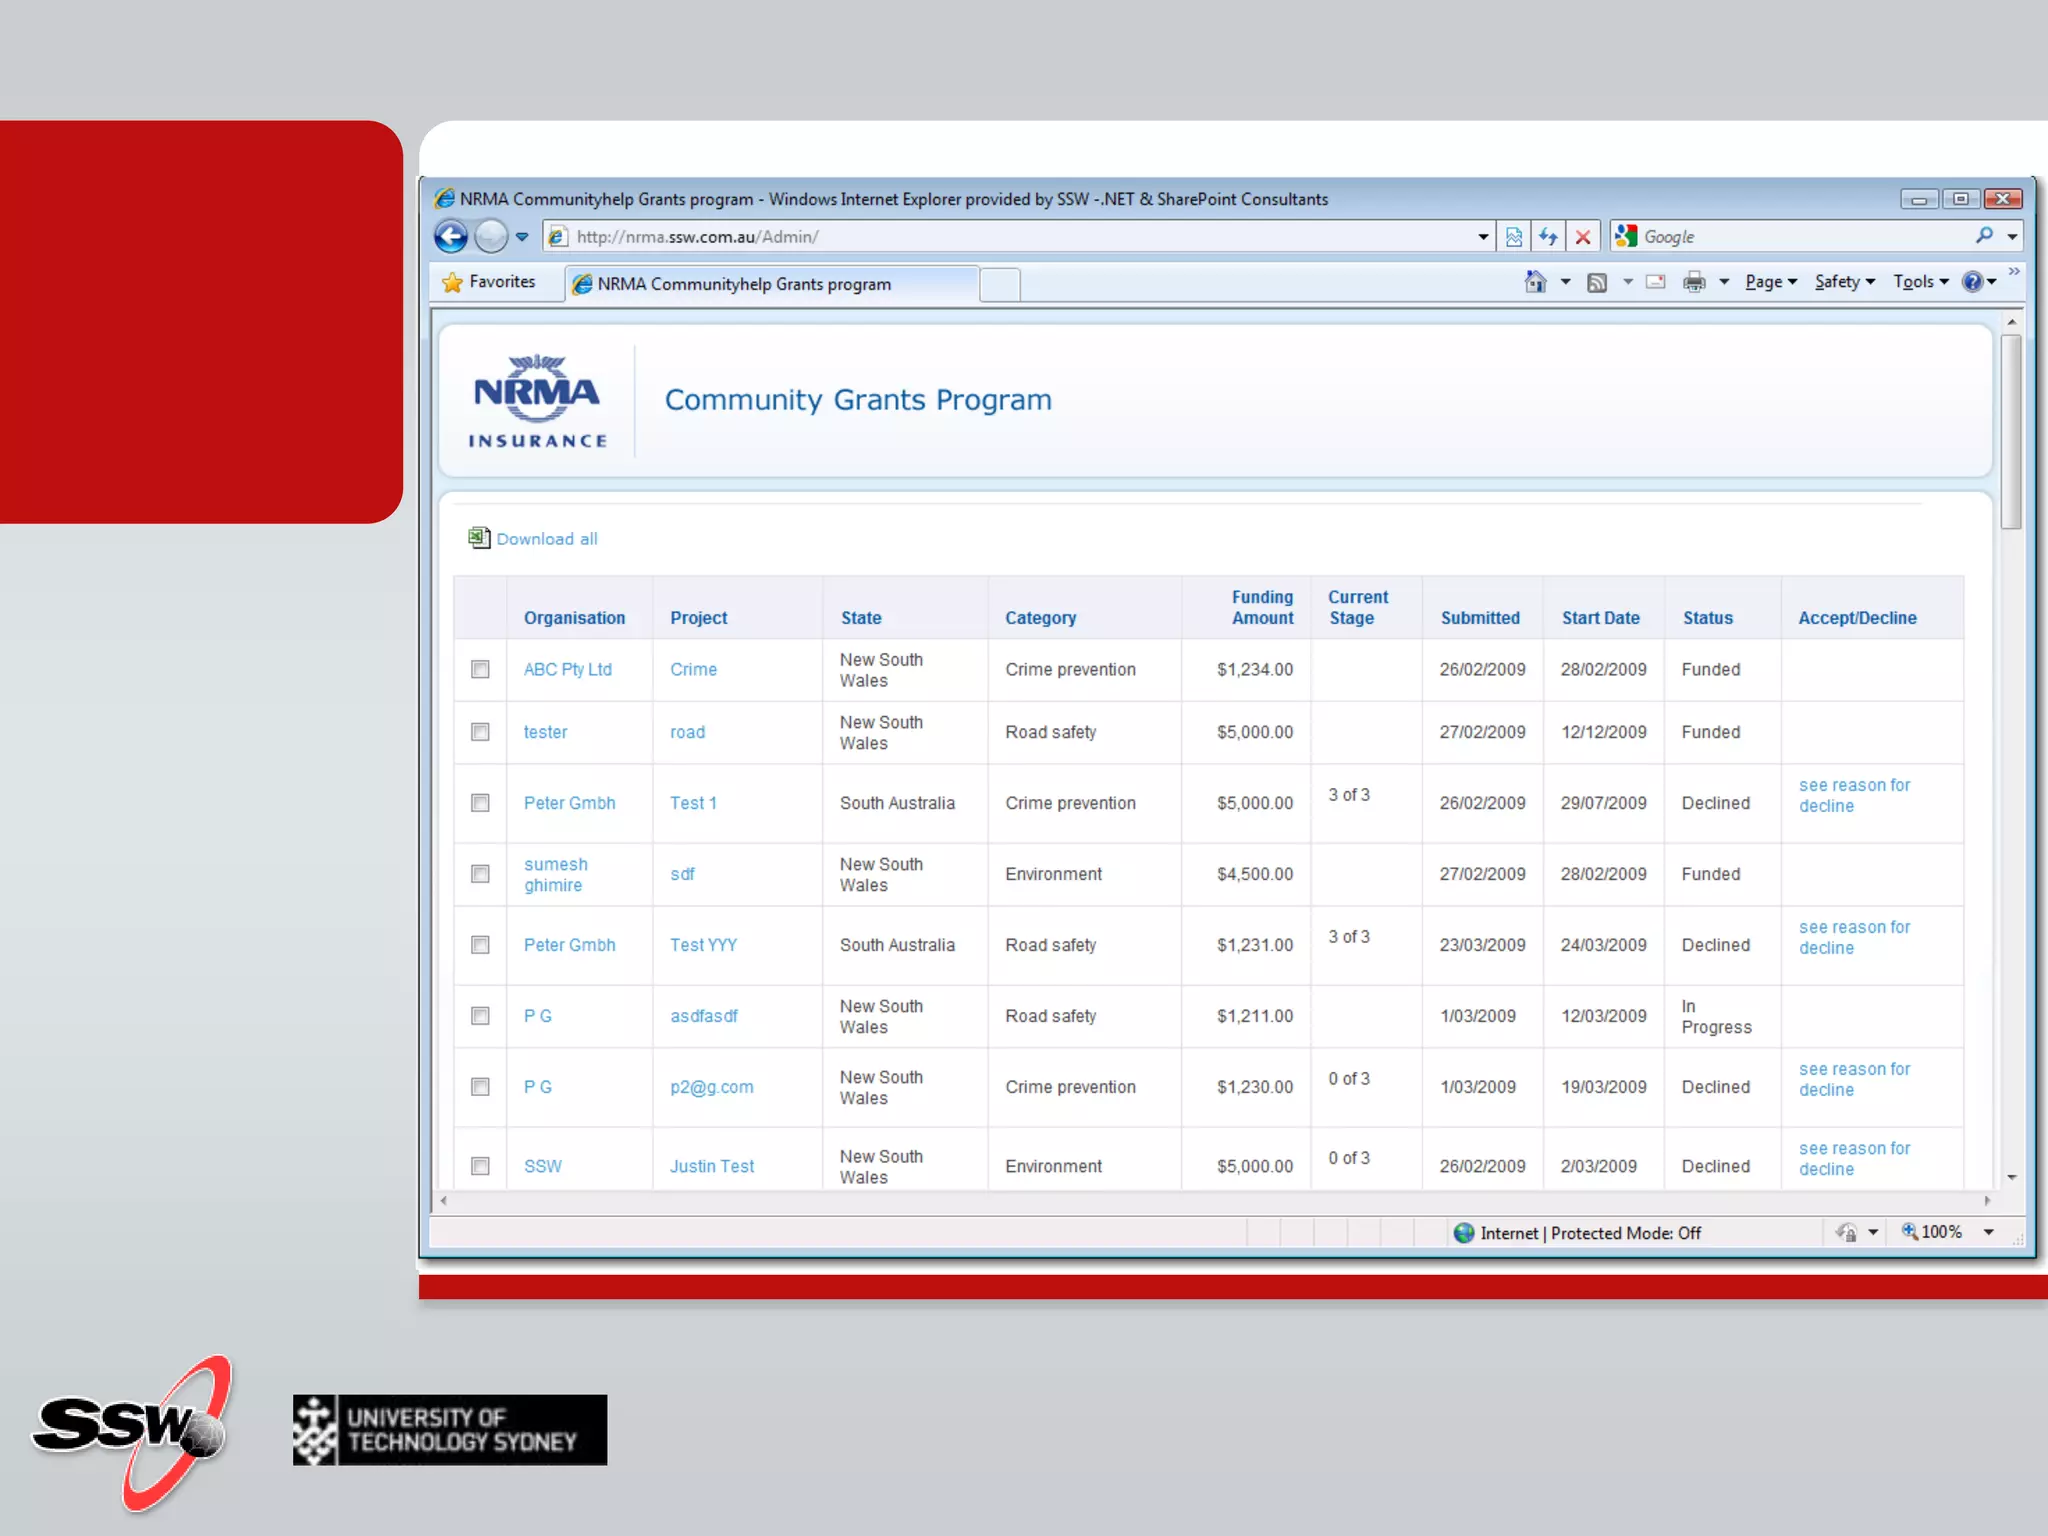Open the Home page icon
Image resolution: width=2048 pixels, height=1536 pixels.
point(1535,282)
